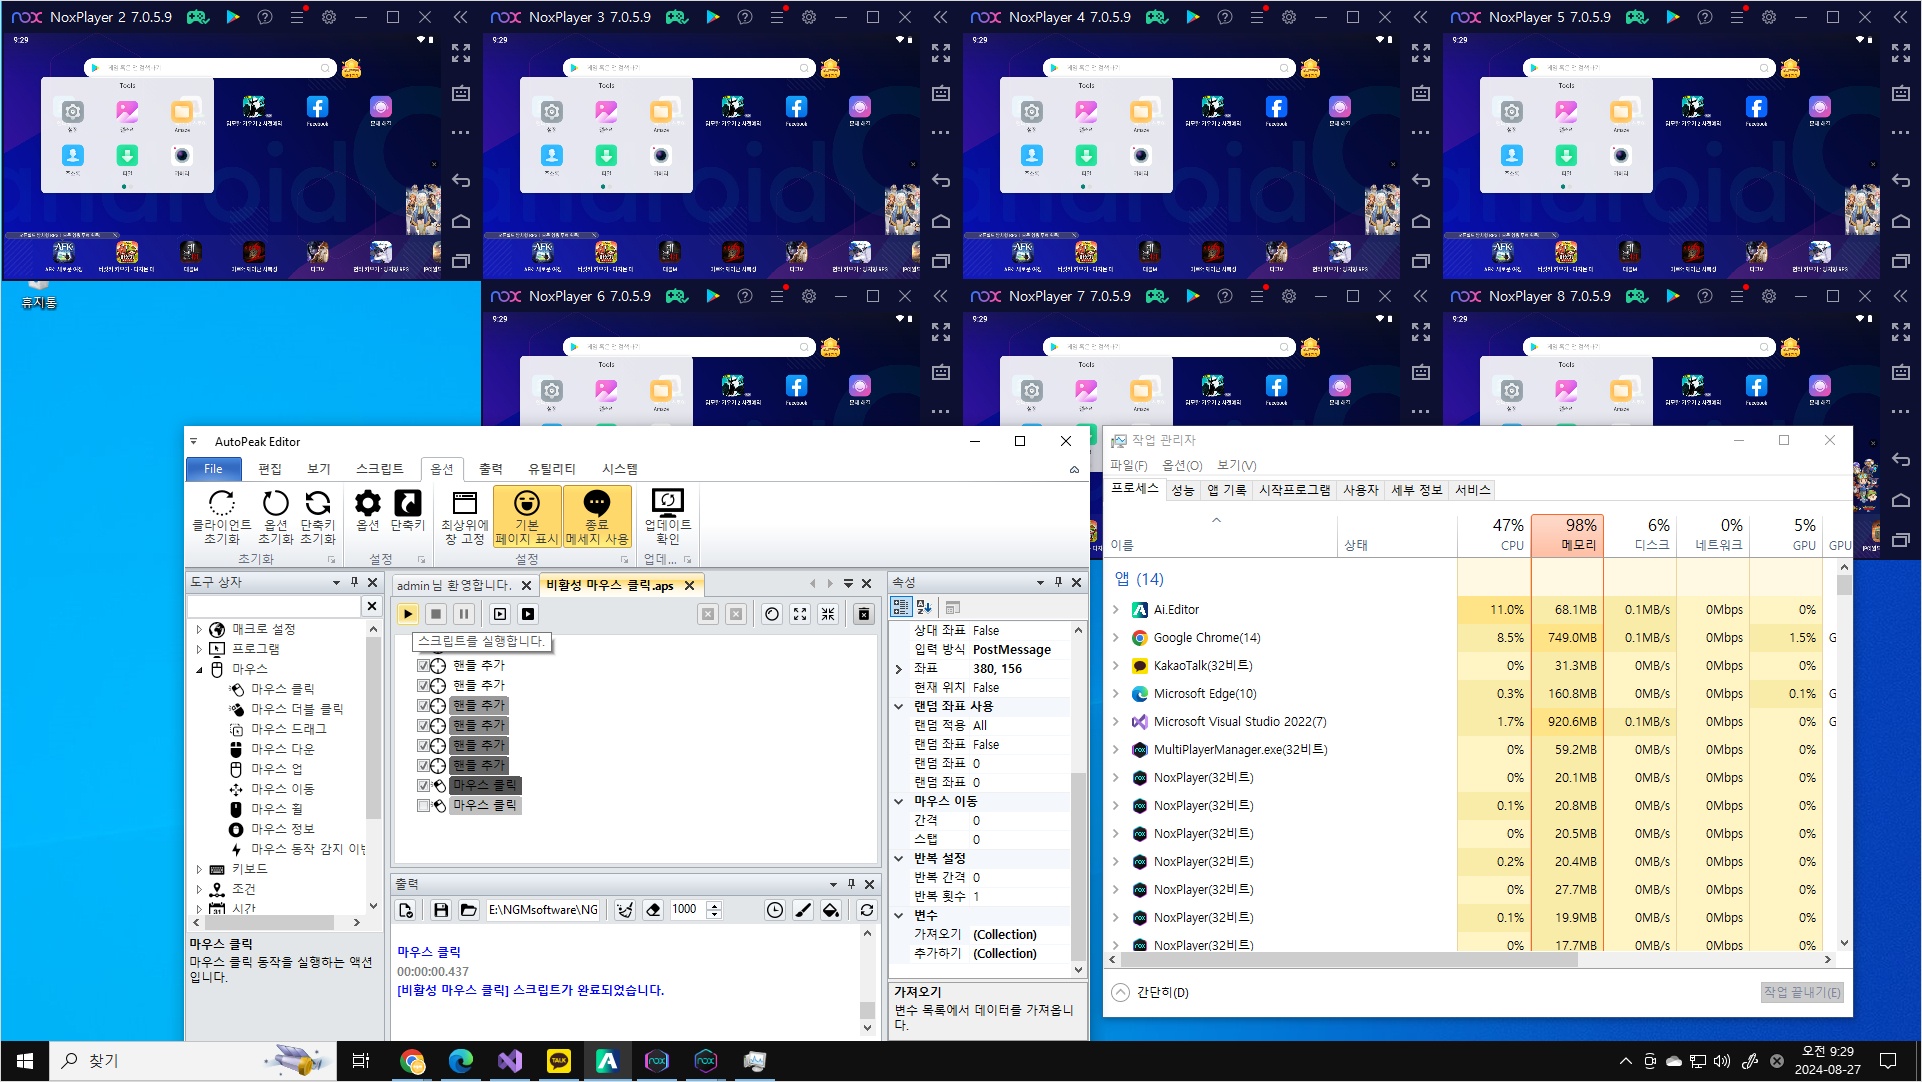The height and width of the screenshot is (1082, 1922).
Task: Expand the 키보드 tree node
Action: (x=199, y=869)
